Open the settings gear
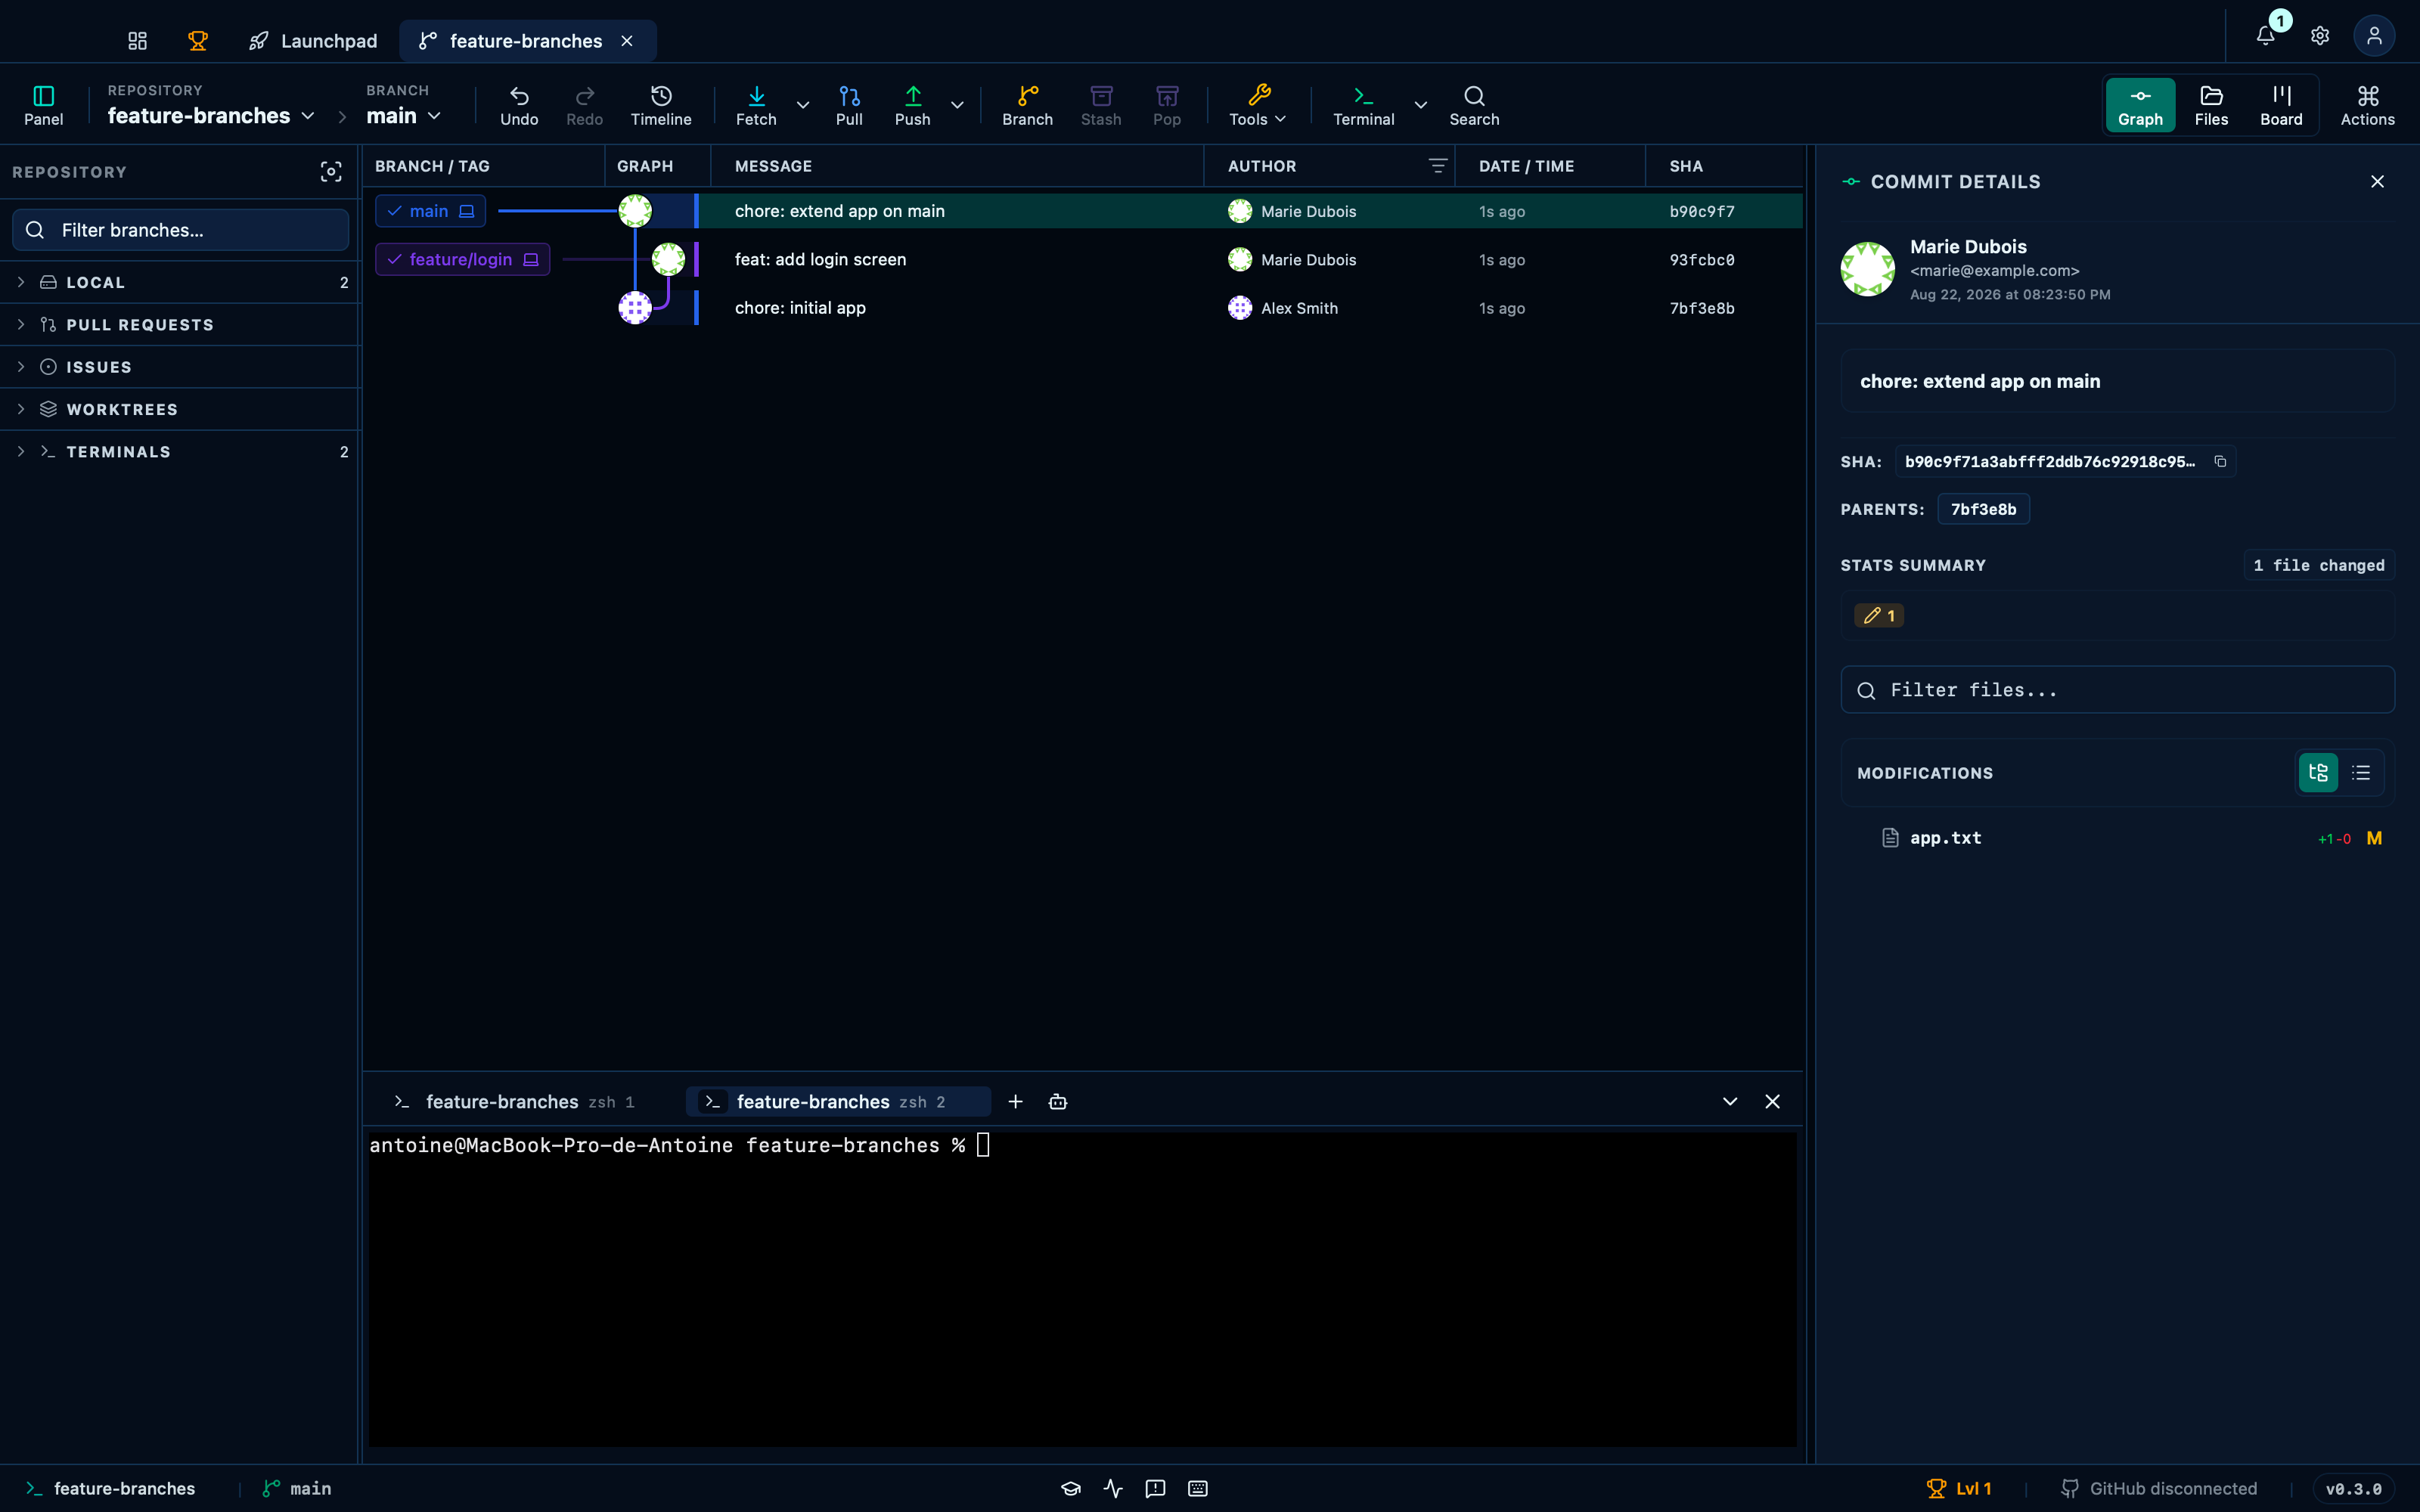This screenshot has width=2420, height=1512. point(2320,36)
